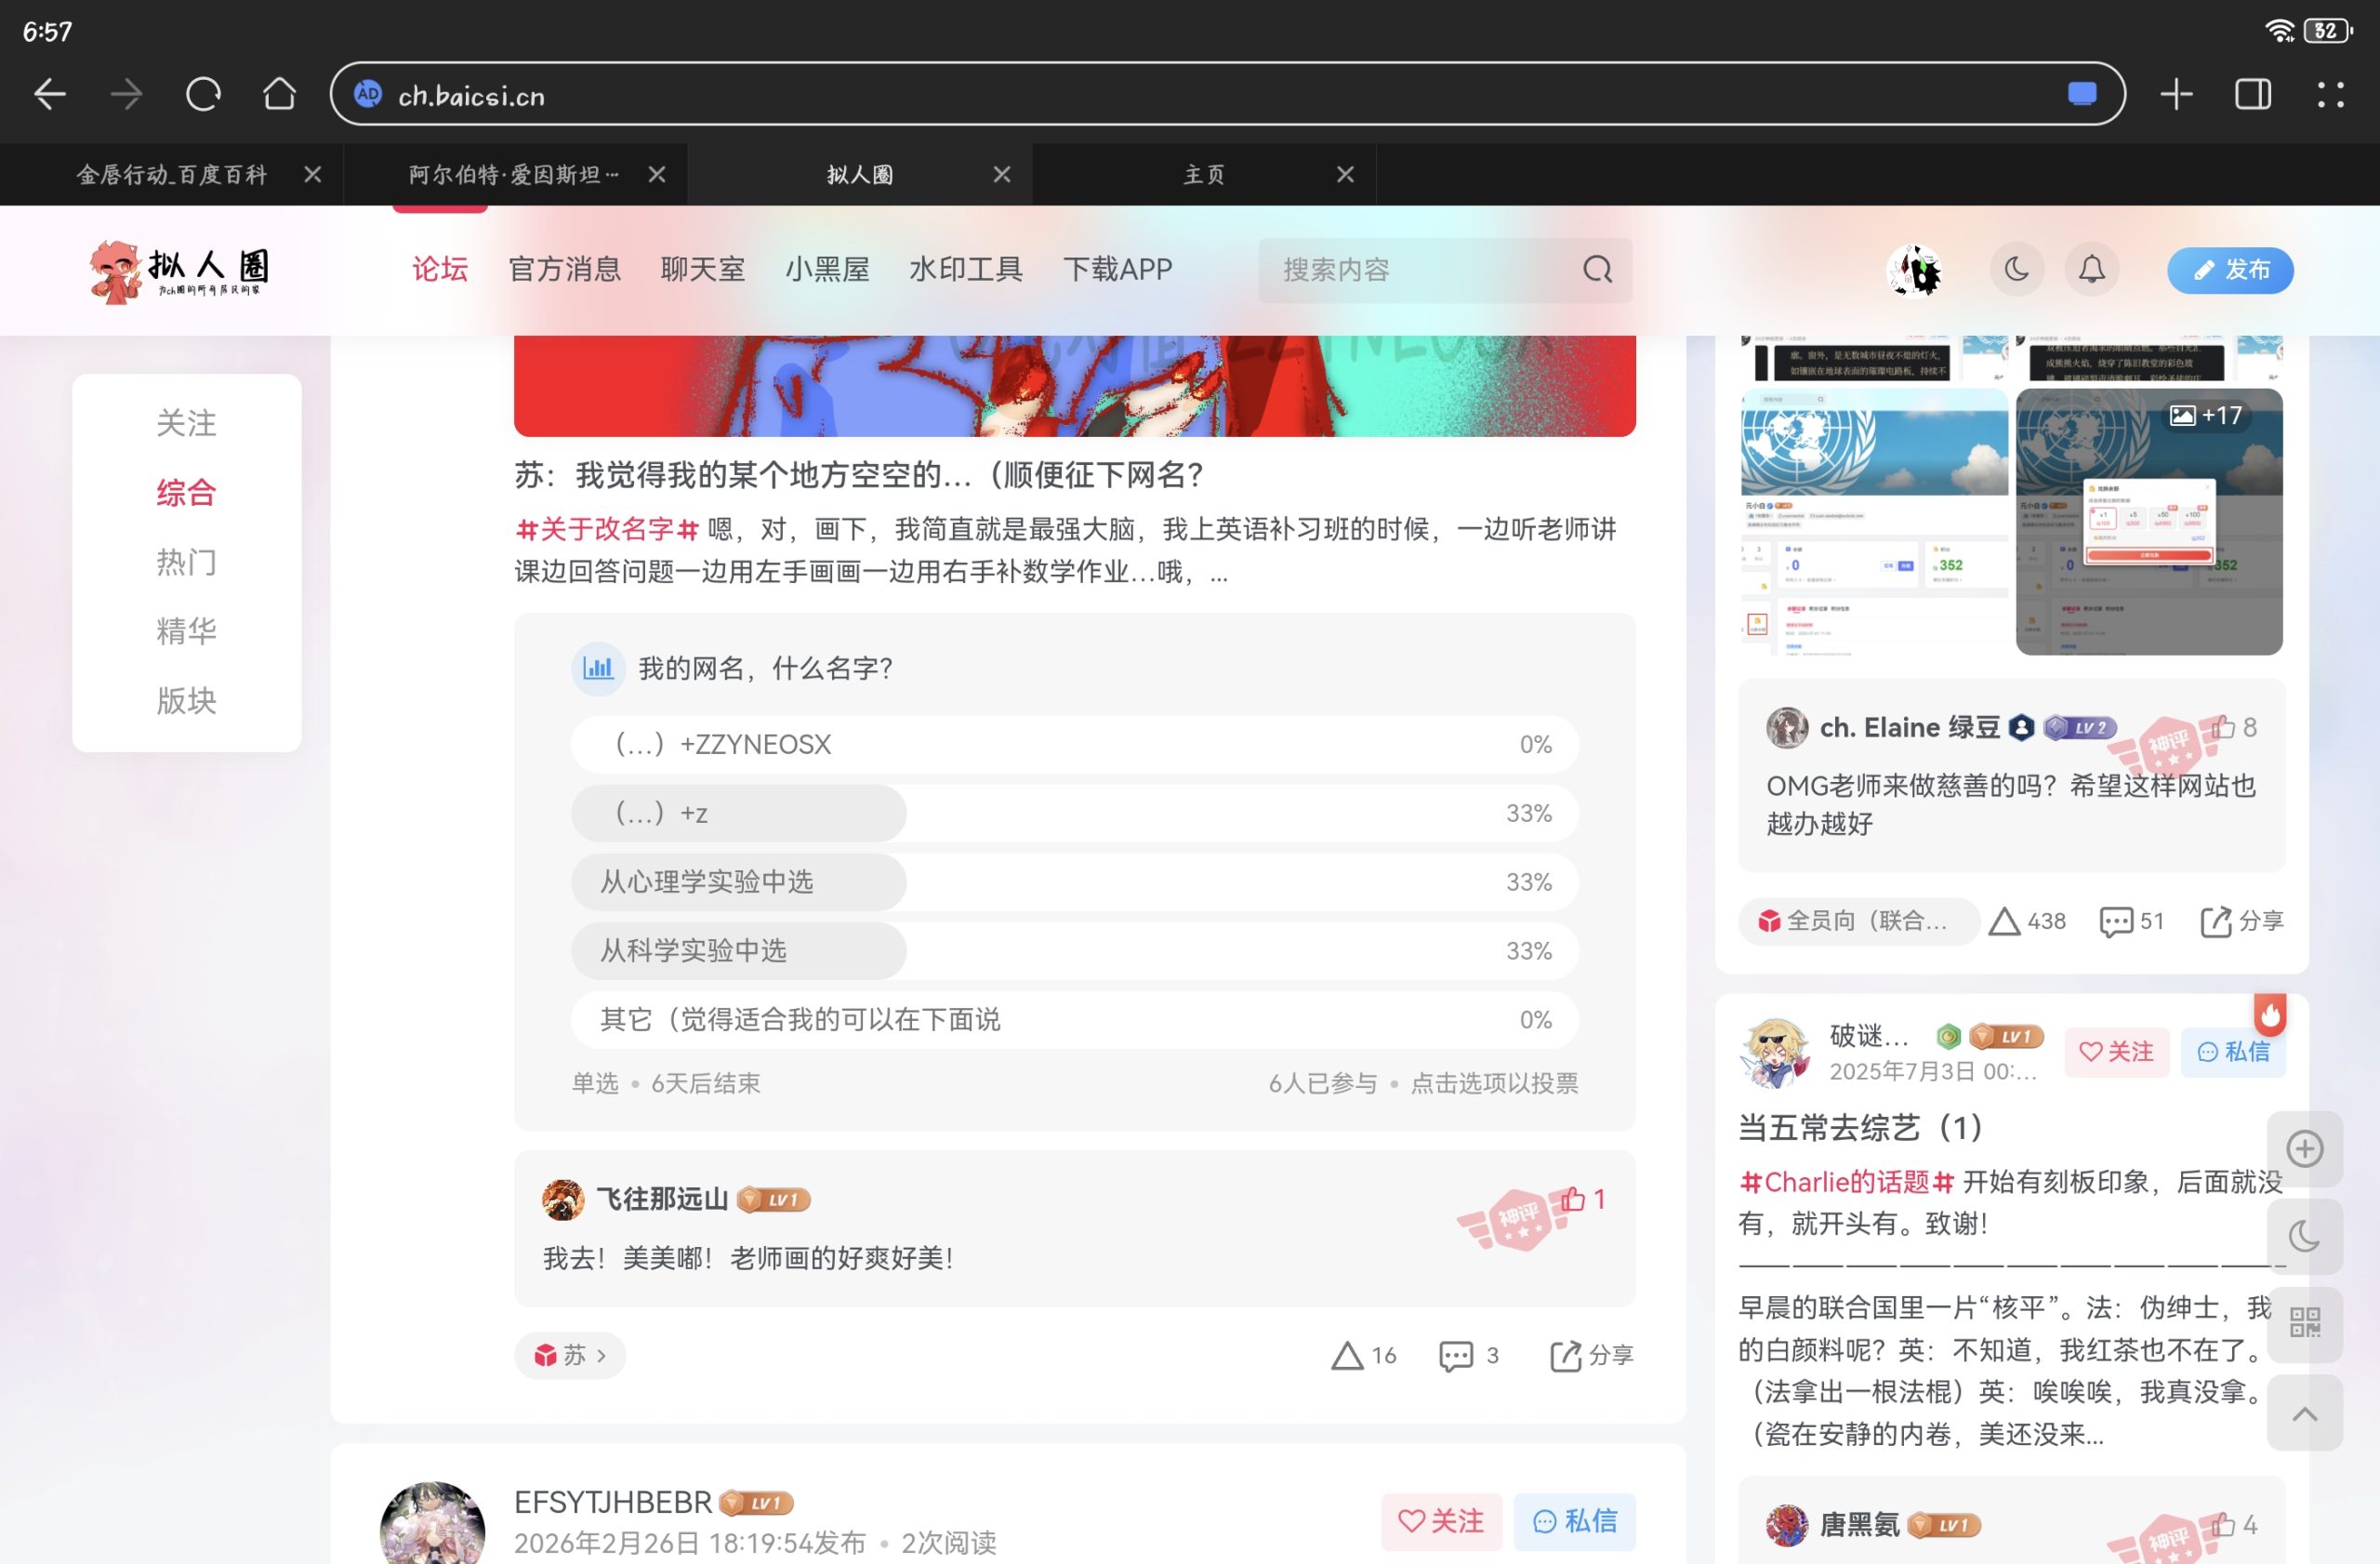Click the floating plus button
Image resolution: width=2380 pixels, height=1564 pixels.
(x=2305, y=1149)
